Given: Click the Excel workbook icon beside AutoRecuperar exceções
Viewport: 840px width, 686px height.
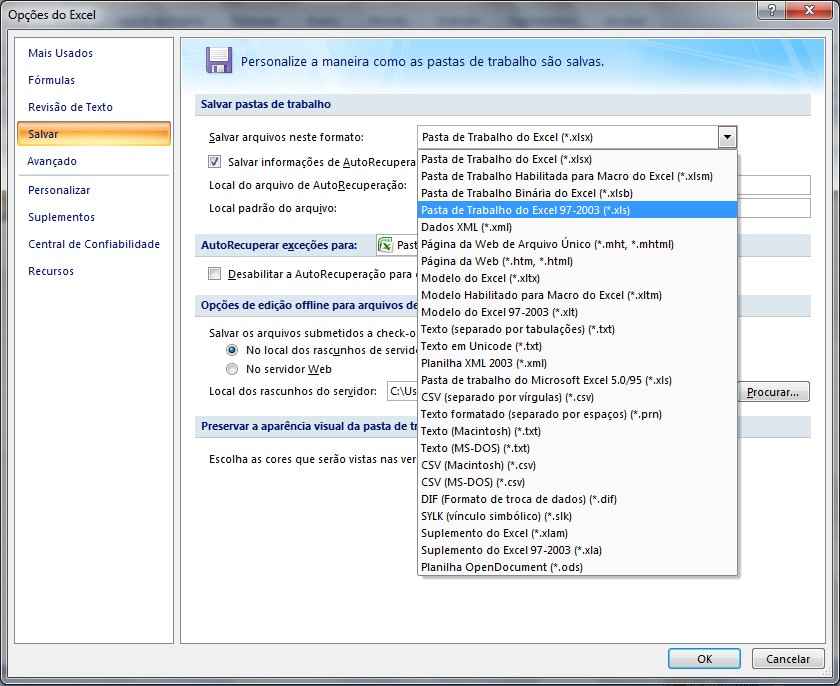Looking at the screenshot, I should (385, 244).
